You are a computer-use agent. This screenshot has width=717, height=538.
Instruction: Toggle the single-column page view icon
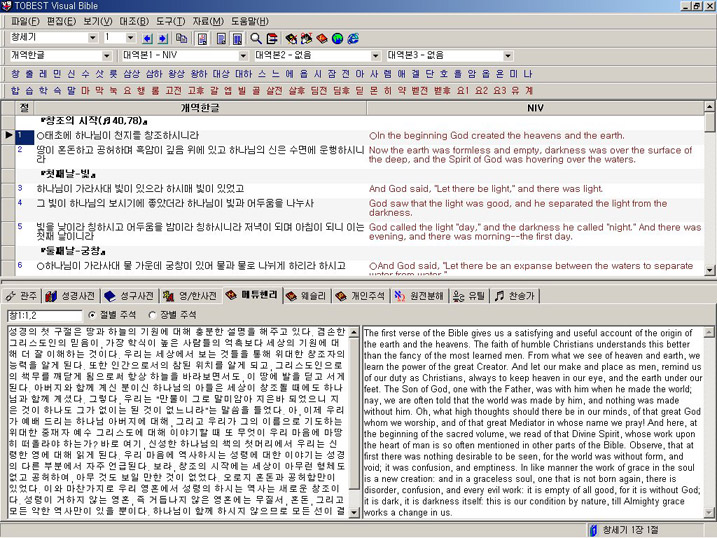click(x=221, y=39)
